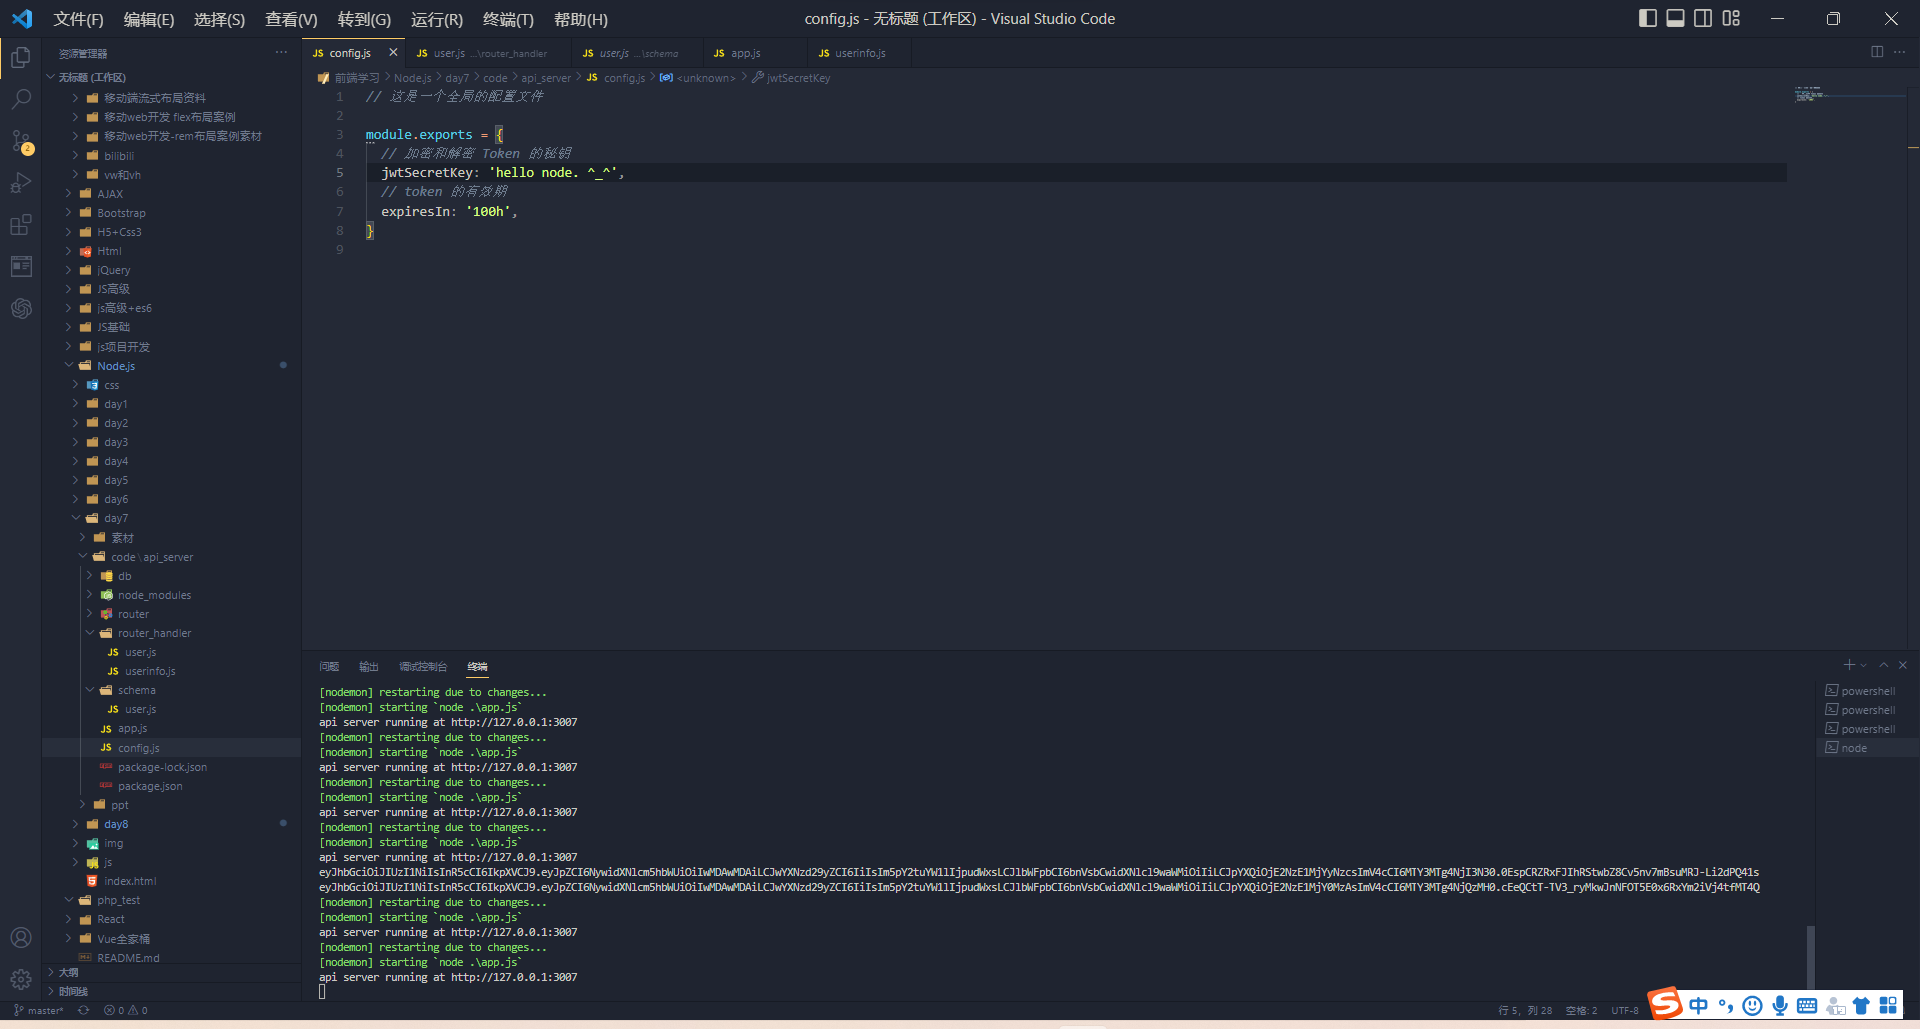Open the Accounts icon in activity bar
Screen dimensions: 1920x1029
21,937
